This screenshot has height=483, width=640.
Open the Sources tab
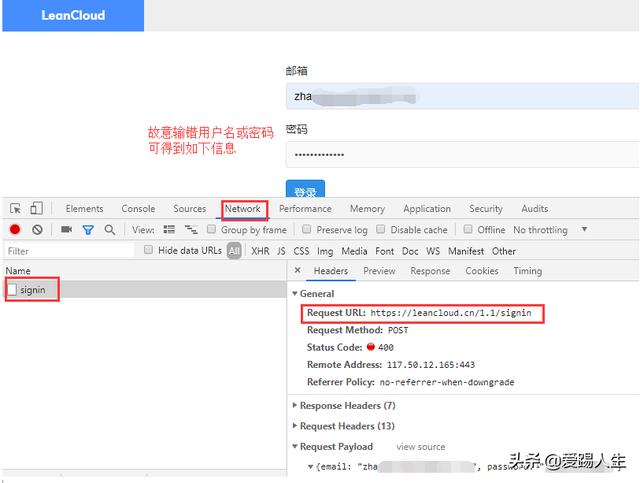tap(189, 209)
